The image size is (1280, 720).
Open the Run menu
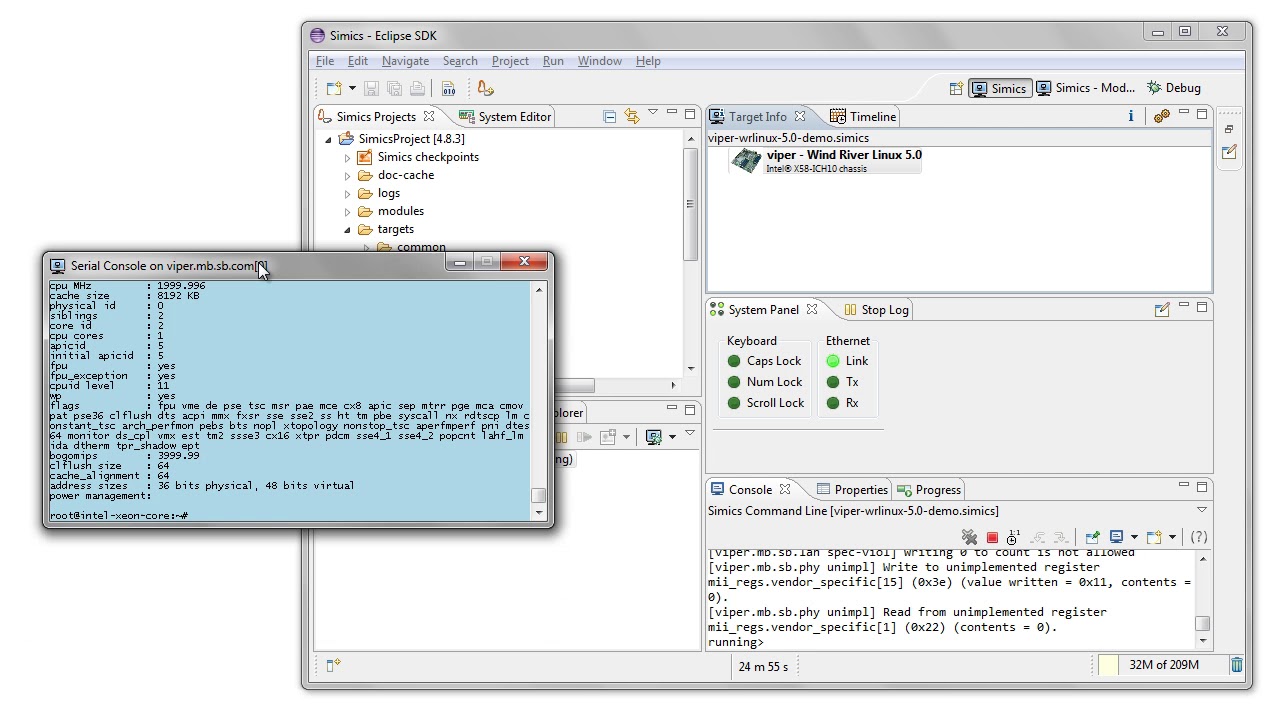[x=553, y=61]
